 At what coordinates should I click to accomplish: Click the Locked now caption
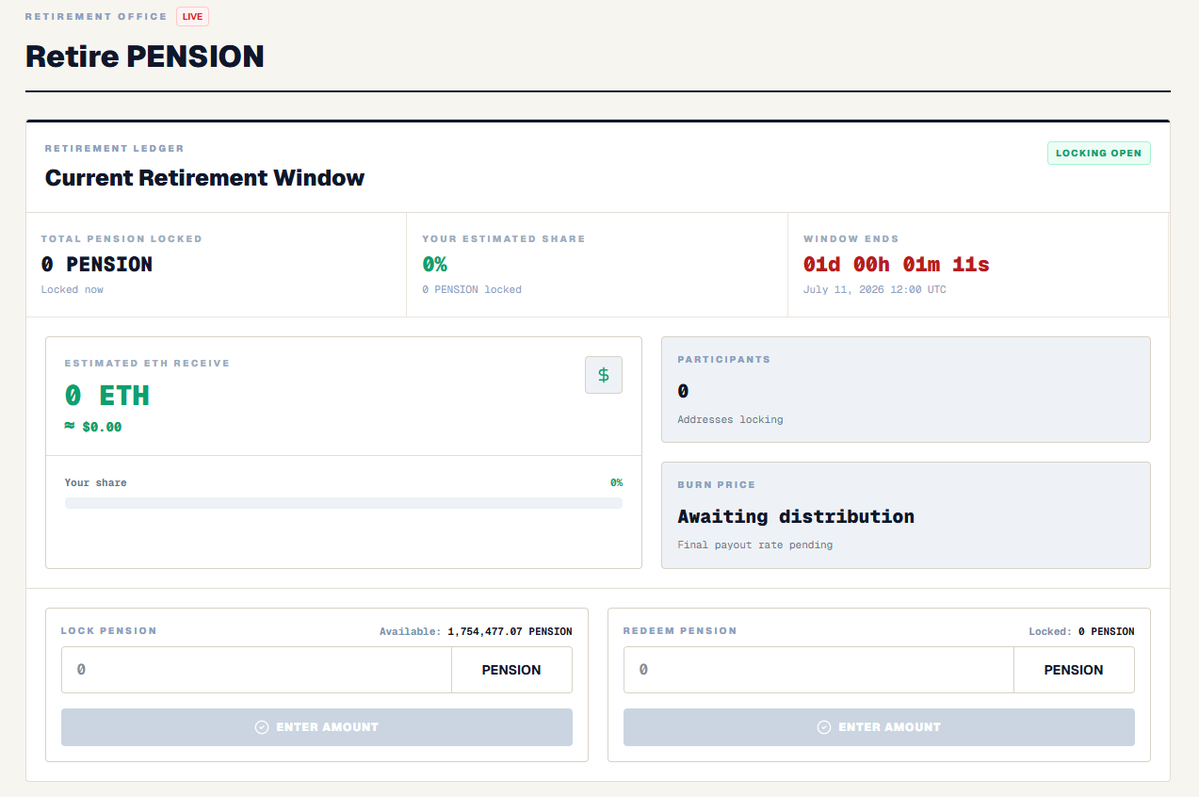point(72,289)
